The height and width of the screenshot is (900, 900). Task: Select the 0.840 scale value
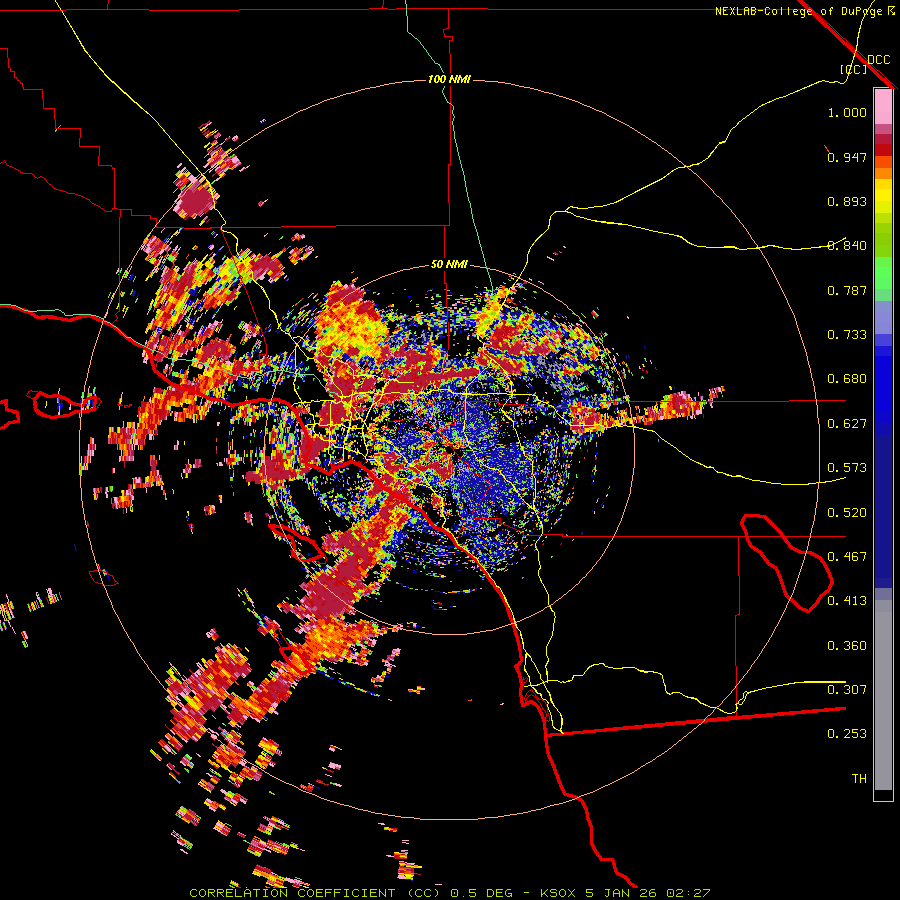(847, 246)
